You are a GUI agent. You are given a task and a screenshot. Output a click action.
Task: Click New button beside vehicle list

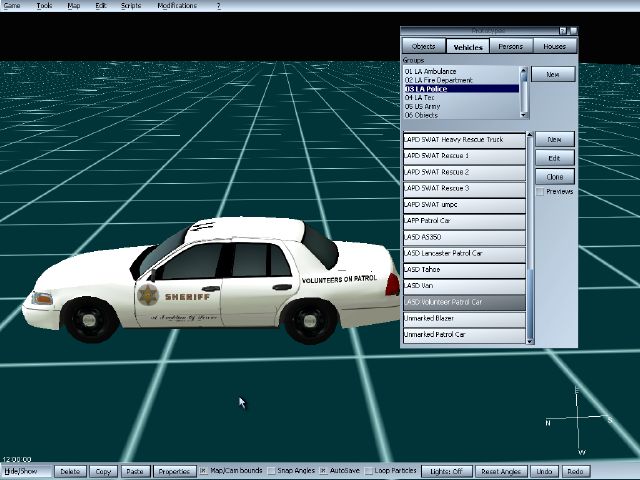(555, 139)
